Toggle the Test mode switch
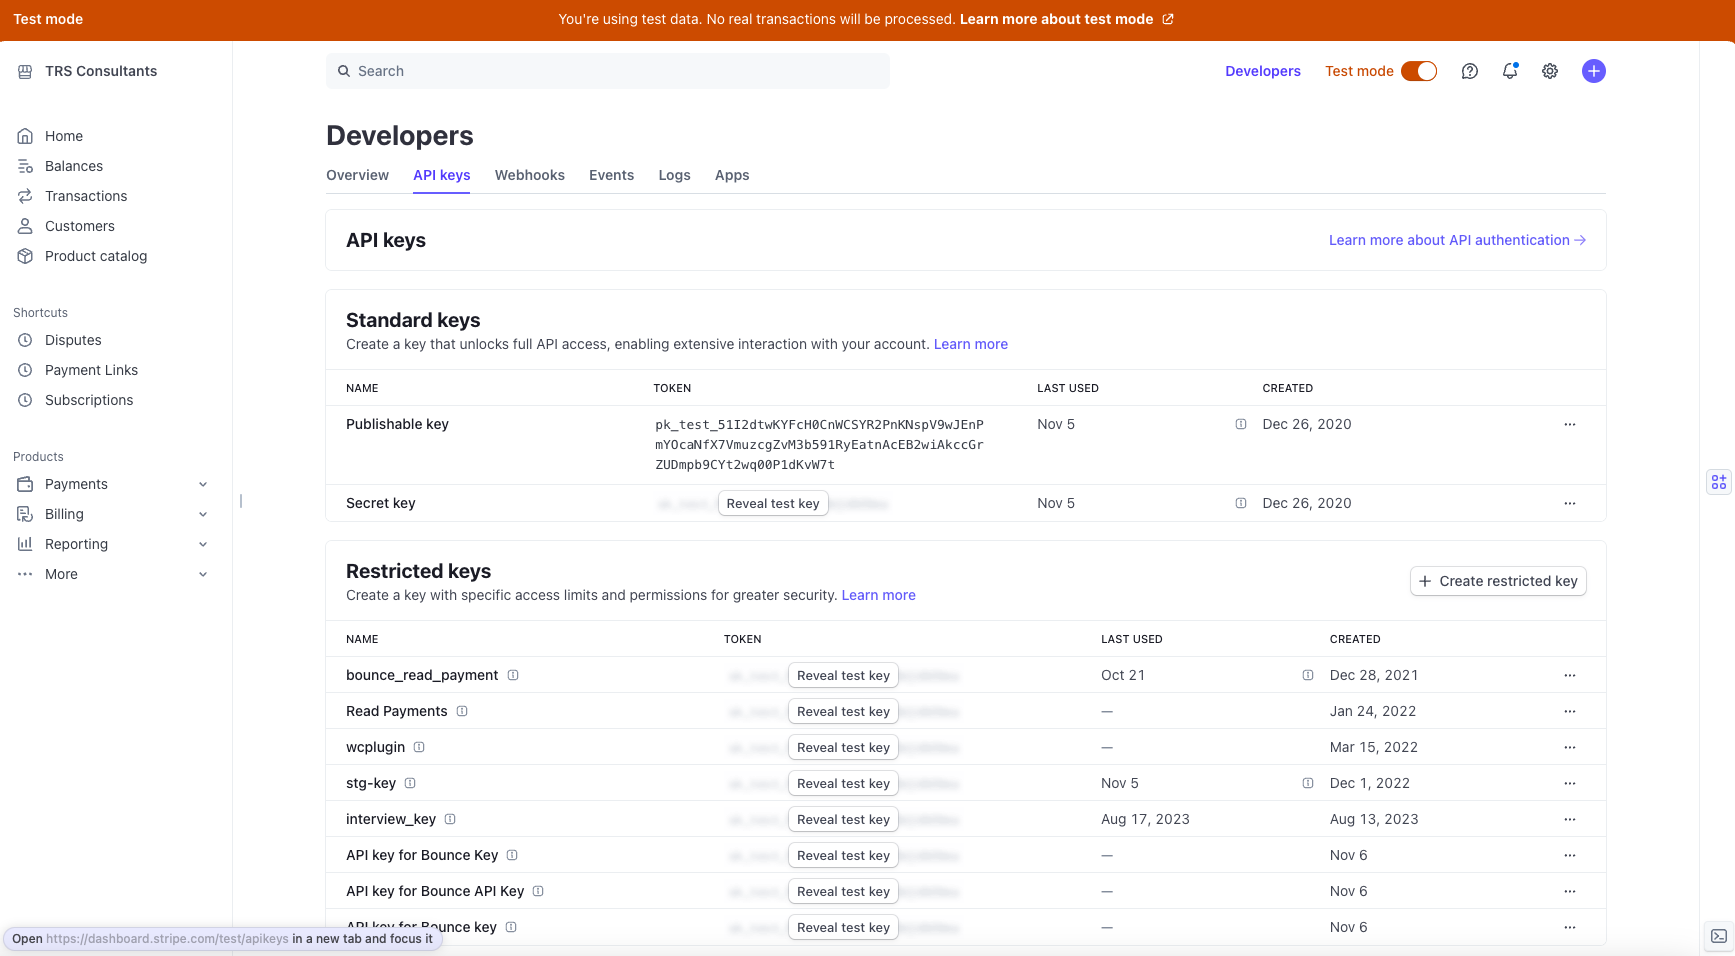The width and height of the screenshot is (1735, 956). tap(1419, 71)
